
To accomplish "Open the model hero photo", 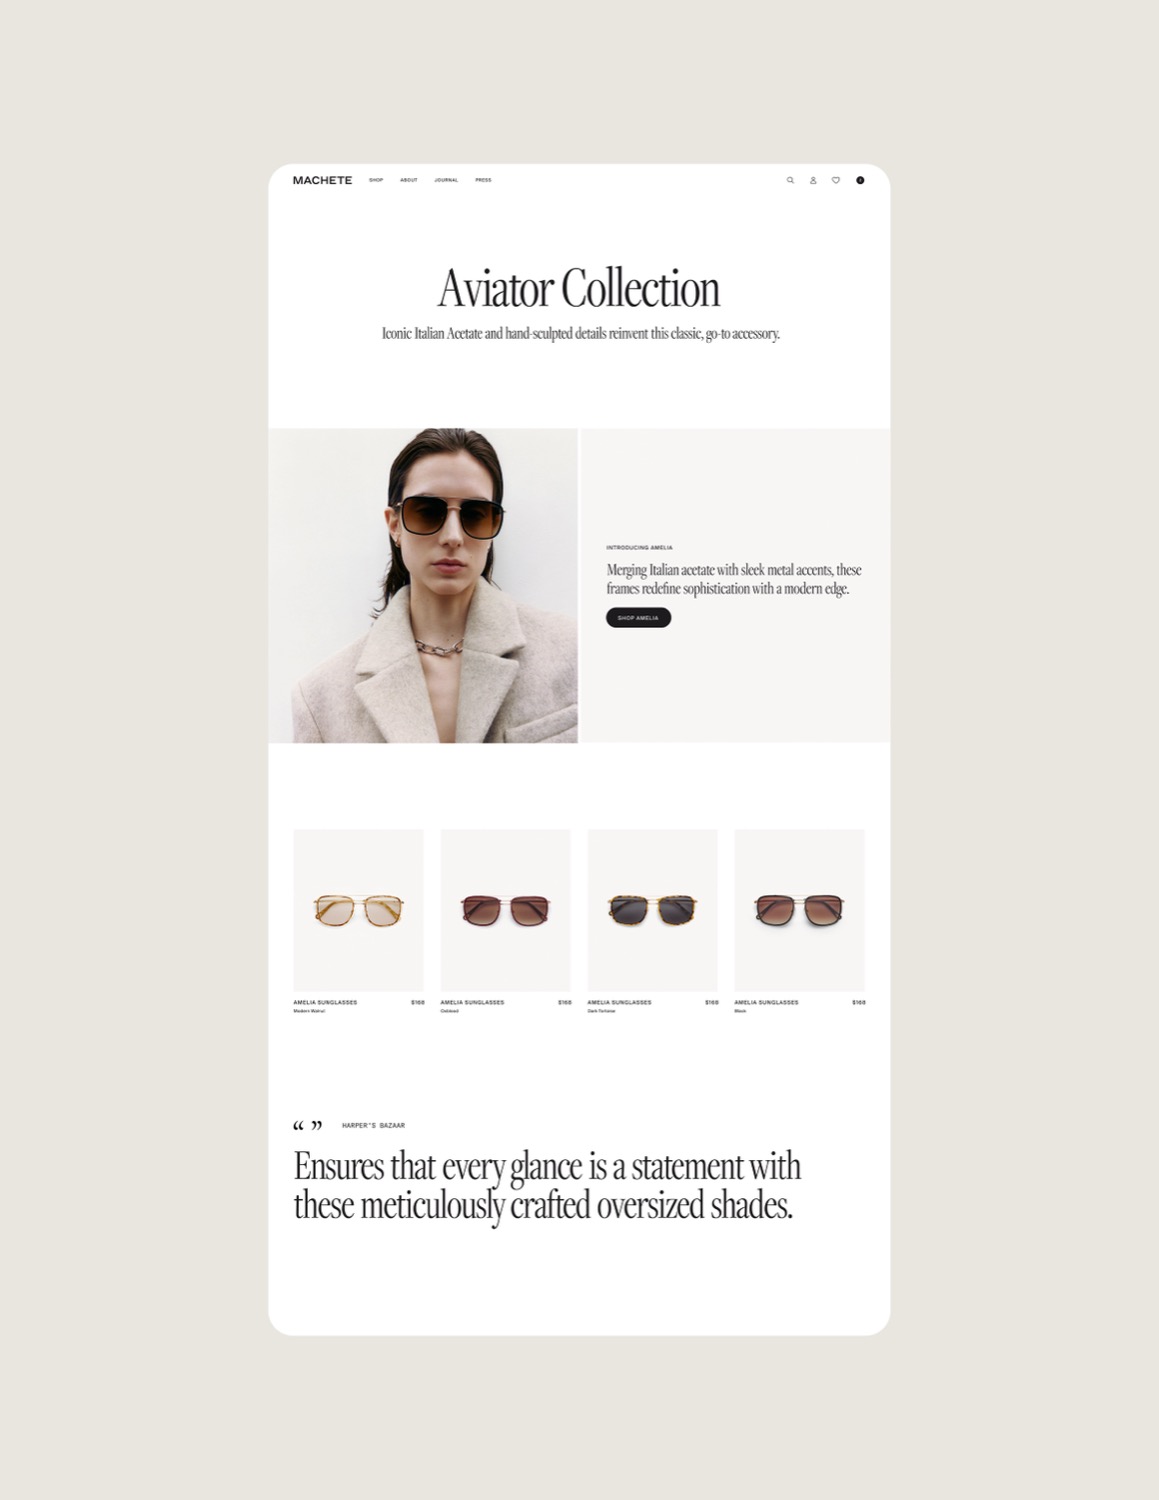I will [x=423, y=585].
